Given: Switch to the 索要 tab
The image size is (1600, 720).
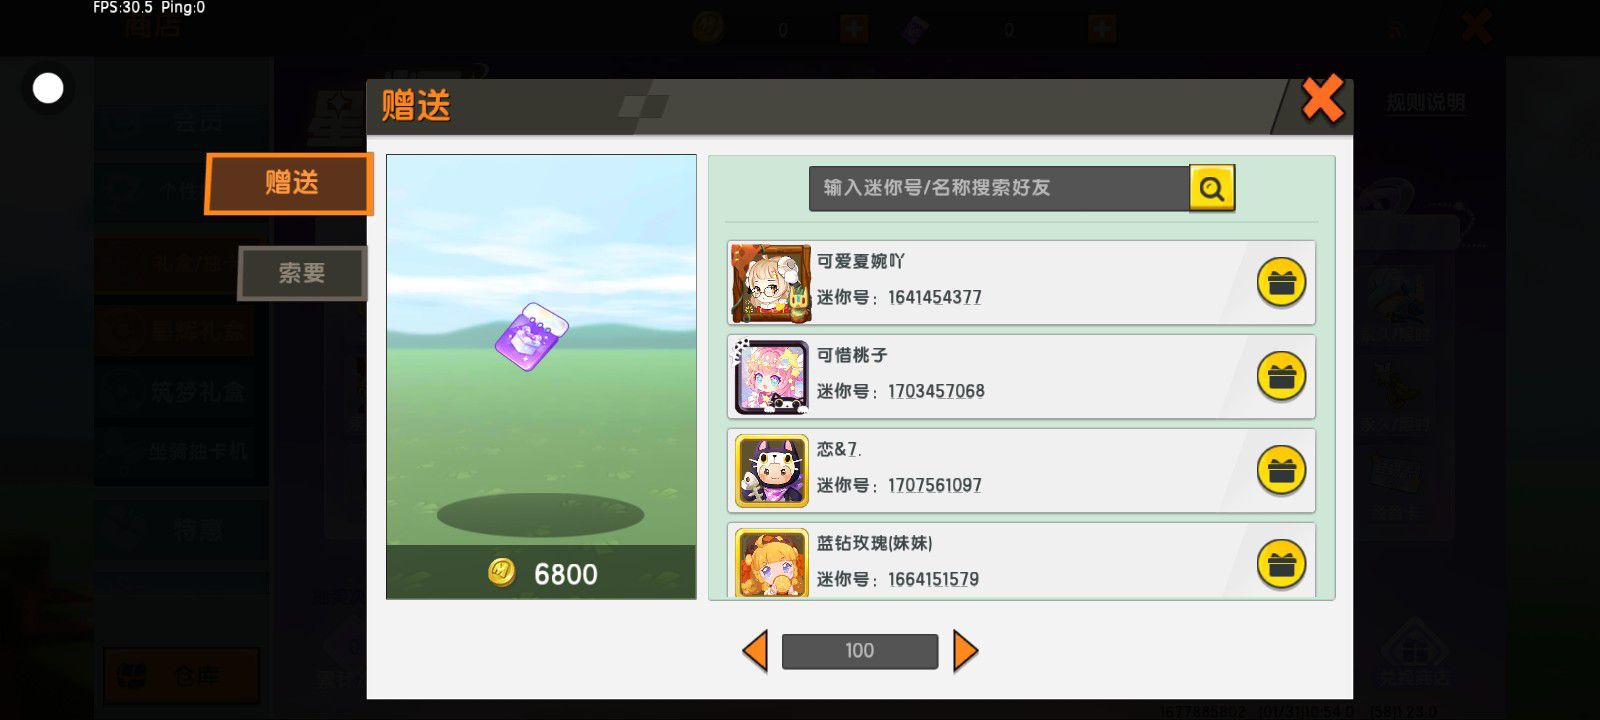Looking at the screenshot, I should click(x=302, y=273).
